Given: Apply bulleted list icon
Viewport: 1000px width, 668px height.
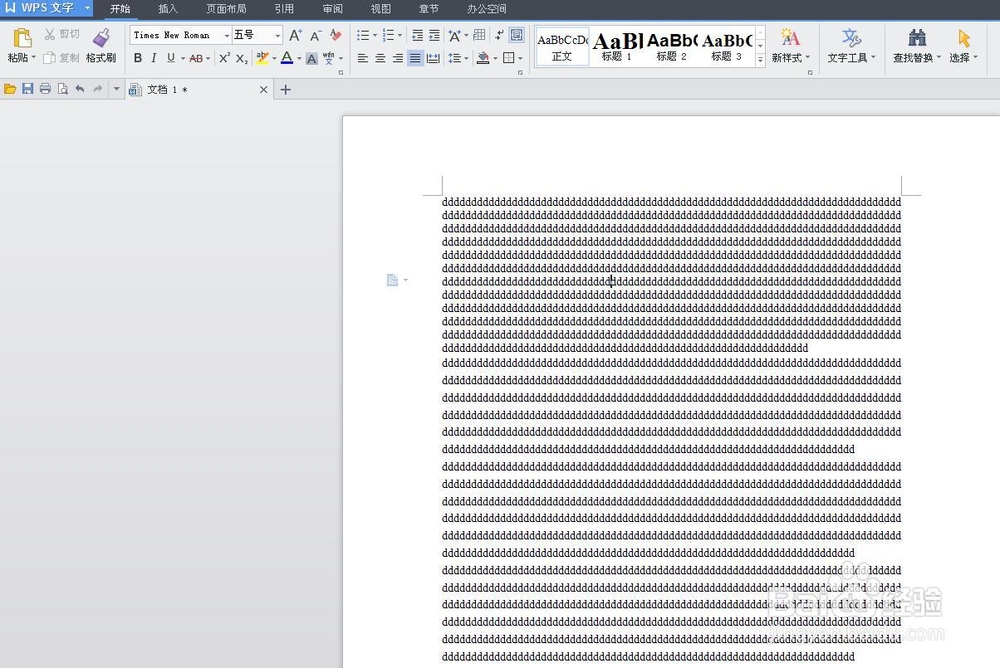Looking at the screenshot, I should point(363,35).
